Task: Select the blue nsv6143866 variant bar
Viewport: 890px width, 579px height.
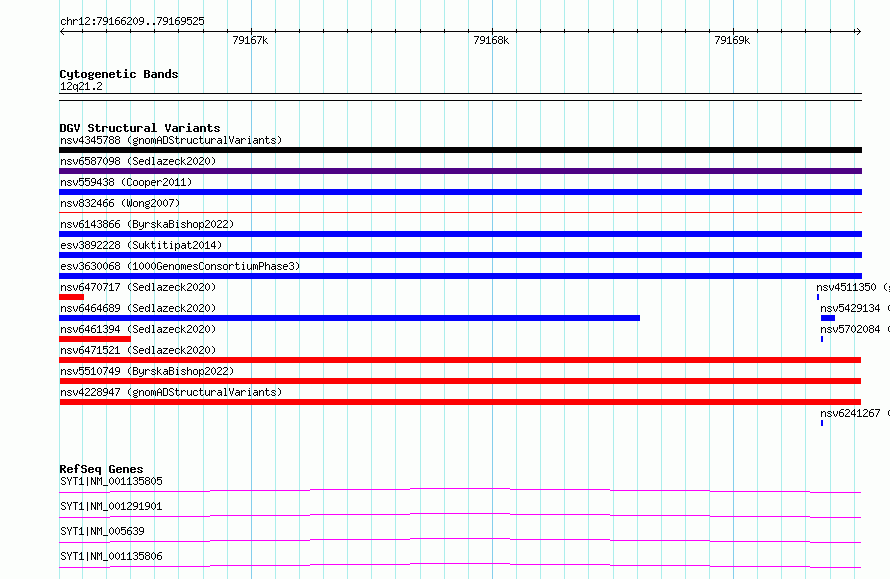Action: coord(460,234)
